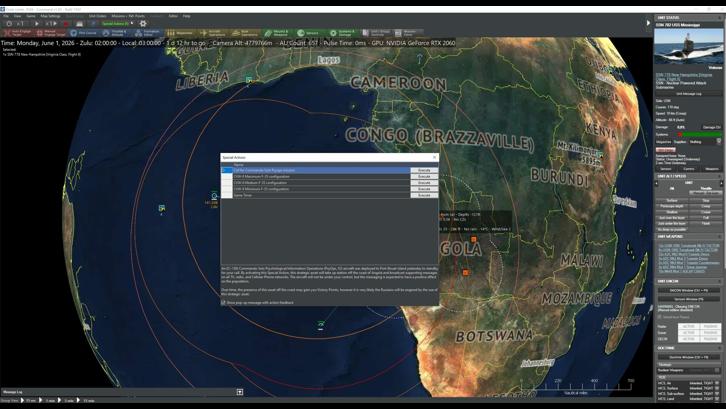Toggle the Unit obeys EMCON checkbox

point(660,317)
